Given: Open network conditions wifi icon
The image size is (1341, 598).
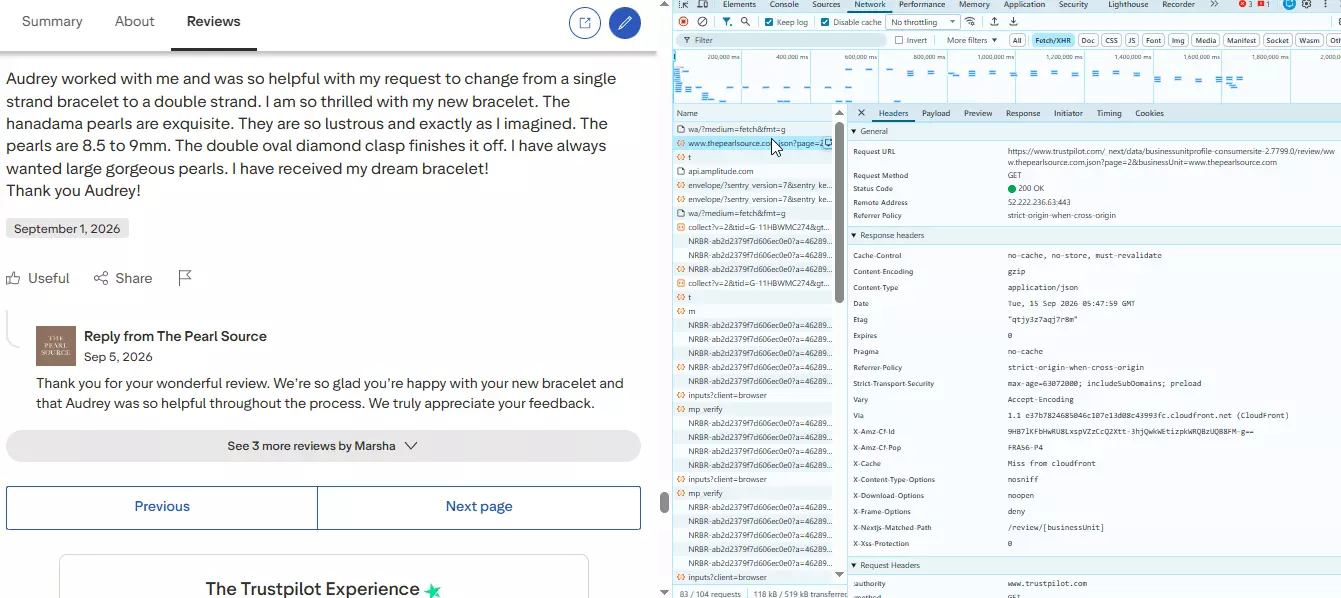Looking at the screenshot, I should 970,22.
